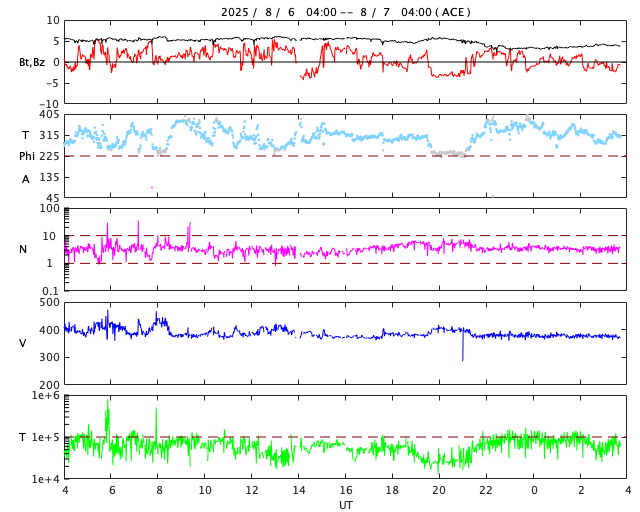Click the "12" hour label on the UT axis
Screen dimensions: 640x512
coord(252,490)
